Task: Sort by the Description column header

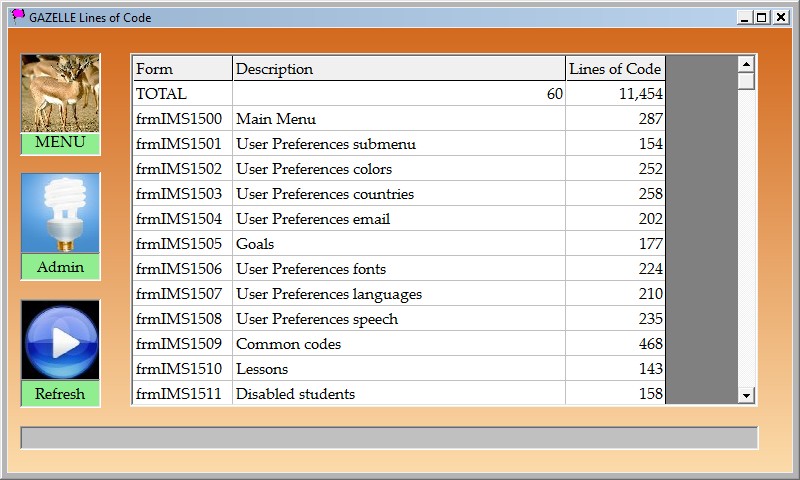Action: coord(398,69)
